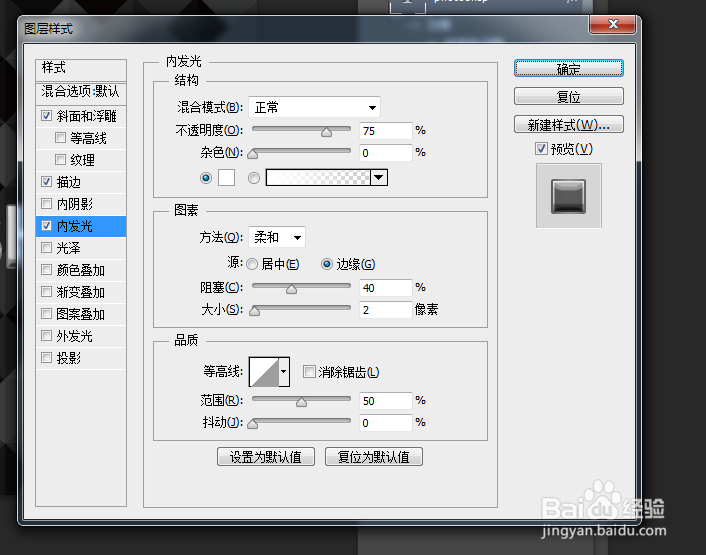
Task: Toggle the 预览(V) checkbox
Action: coord(541,149)
